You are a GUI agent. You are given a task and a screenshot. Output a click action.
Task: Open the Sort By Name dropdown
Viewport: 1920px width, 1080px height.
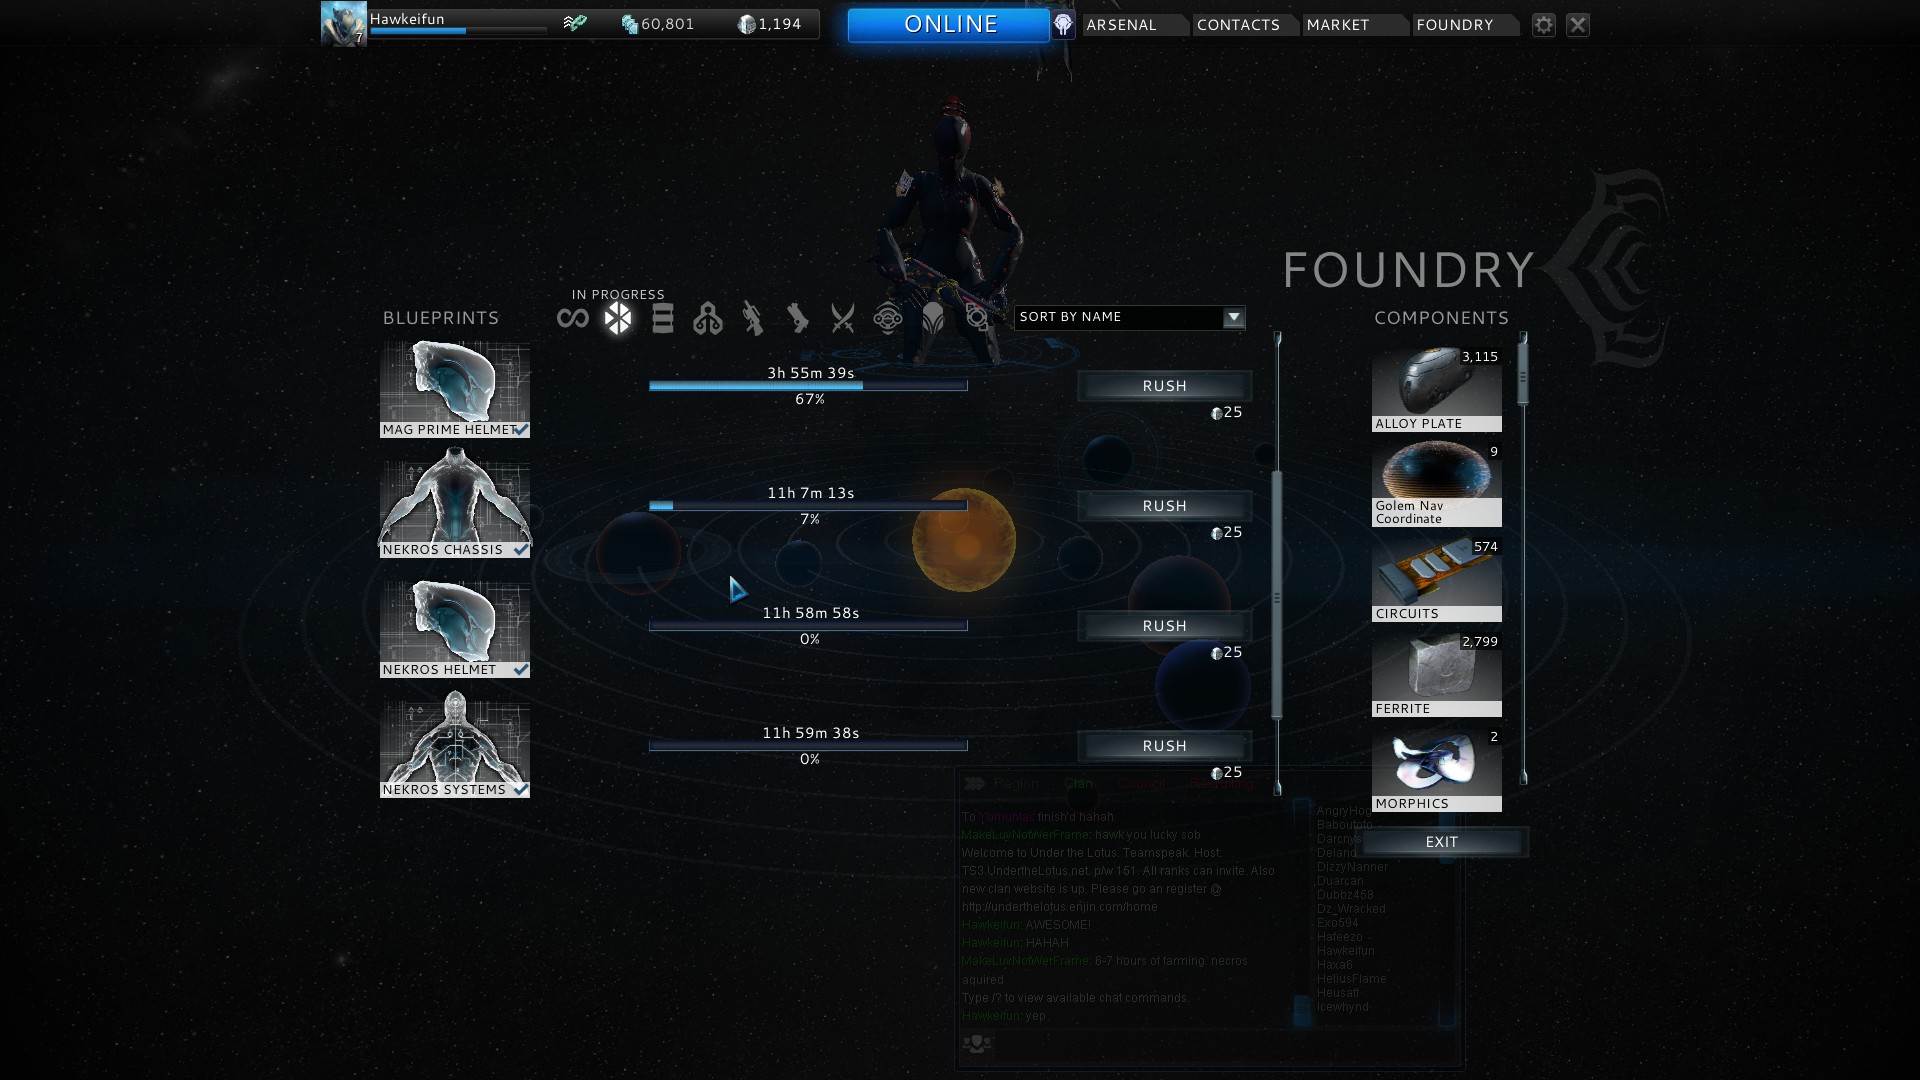pos(1118,317)
